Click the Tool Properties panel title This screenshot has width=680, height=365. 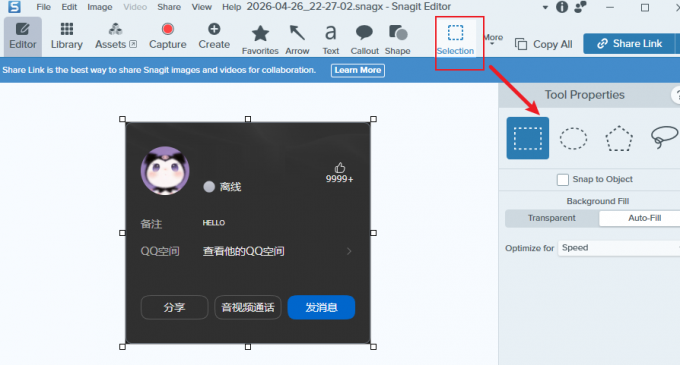point(585,95)
